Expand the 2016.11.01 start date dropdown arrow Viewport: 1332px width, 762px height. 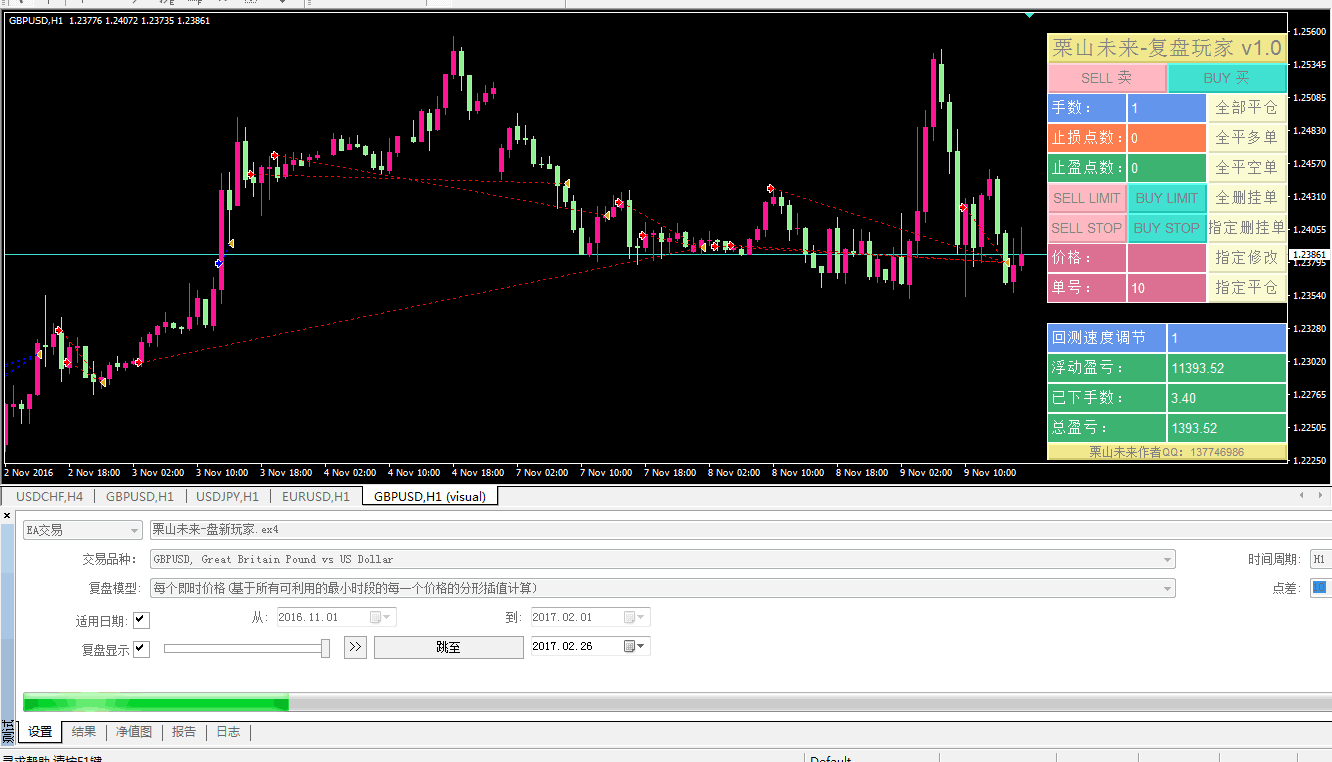[x=389, y=617]
